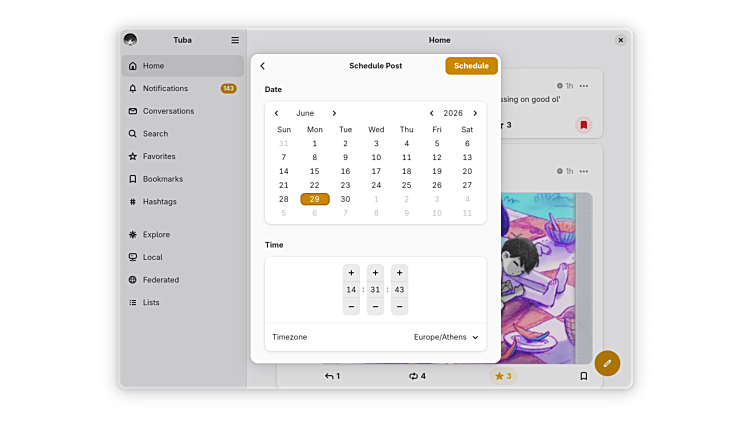The image size is (752, 423).
Task: Toggle the favorite star showing 3
Action: [x=503, y=376]
